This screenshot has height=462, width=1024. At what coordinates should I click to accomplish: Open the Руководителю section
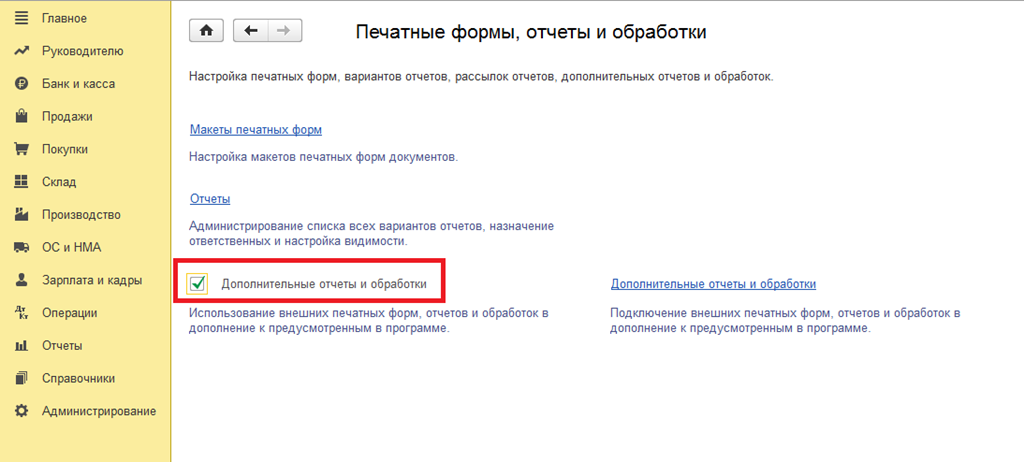82,51
